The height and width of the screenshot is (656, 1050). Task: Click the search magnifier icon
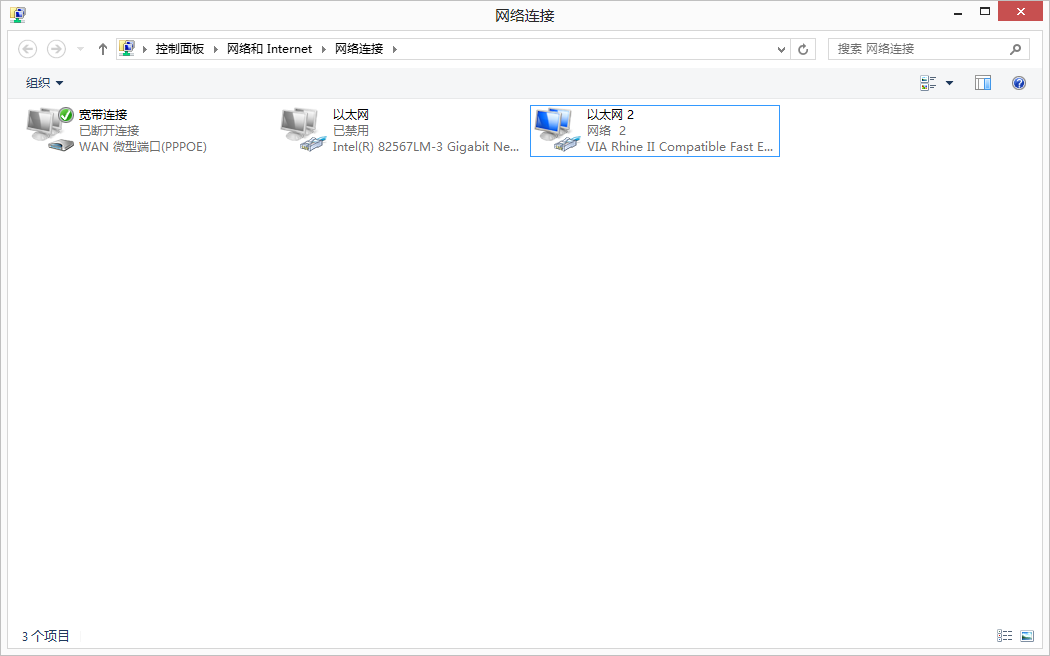(1015, 49)
